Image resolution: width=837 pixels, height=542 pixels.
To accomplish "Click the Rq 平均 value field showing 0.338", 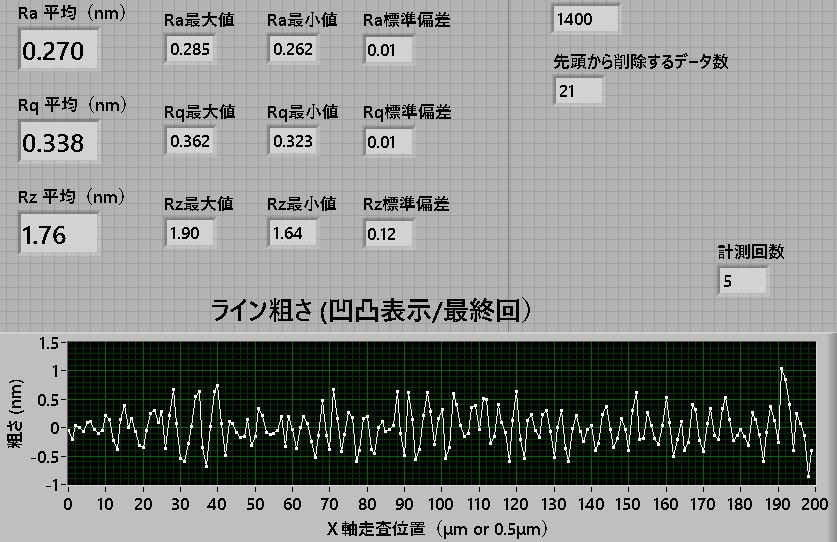I will (x=58, y=143).
